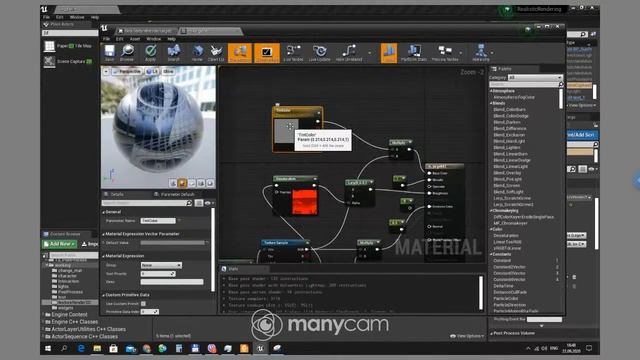
Task: Switch to the first material editor tab
Action: (147, 31)
